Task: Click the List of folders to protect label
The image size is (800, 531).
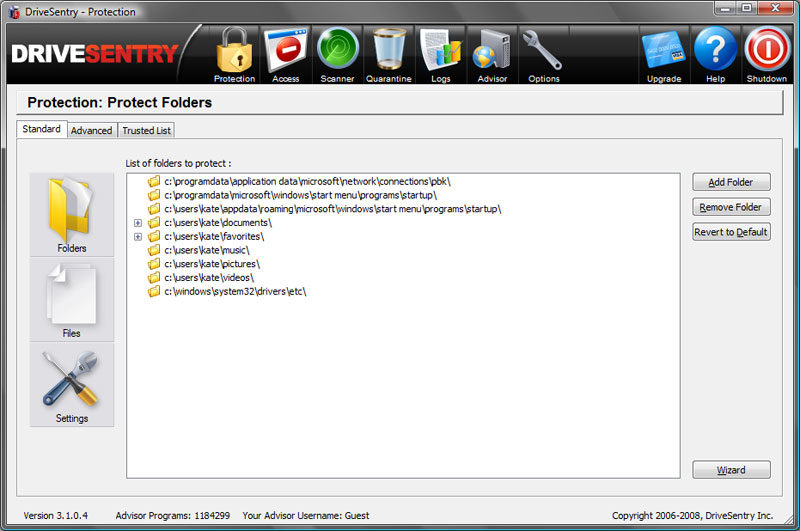Action: [x=178, y=163]
